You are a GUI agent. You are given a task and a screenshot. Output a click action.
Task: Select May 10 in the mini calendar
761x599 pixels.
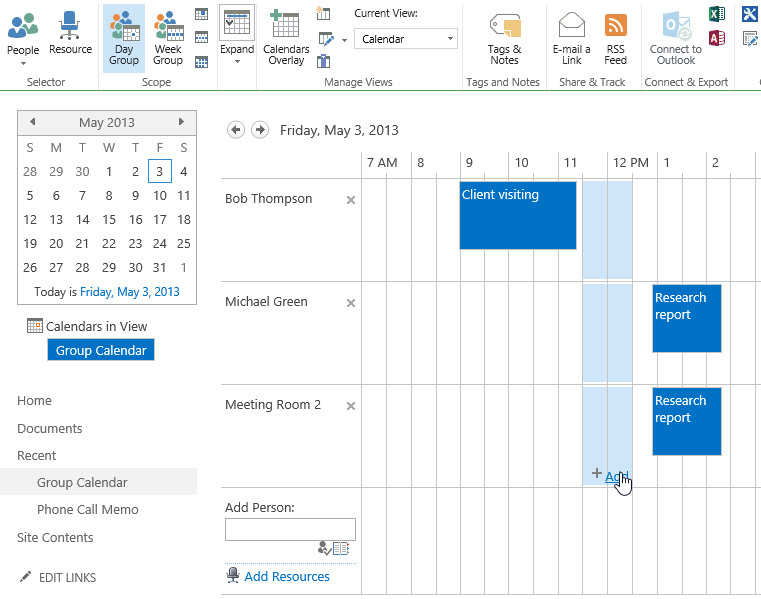tap(160, 196)
